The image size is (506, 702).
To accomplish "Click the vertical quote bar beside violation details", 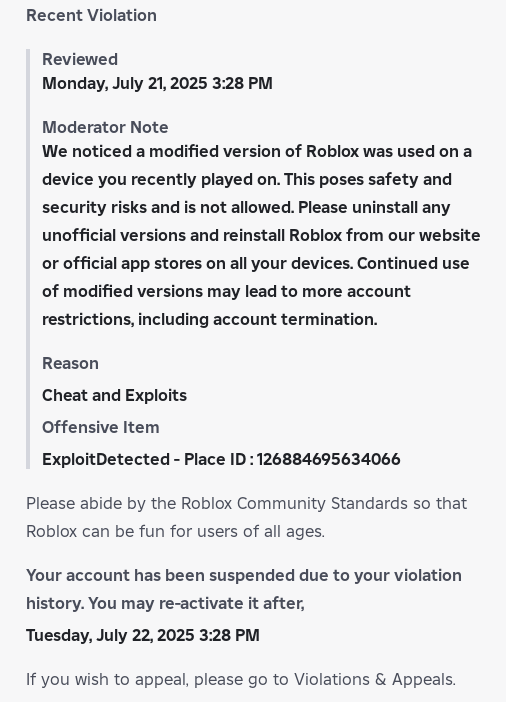I will coord(28,259).
